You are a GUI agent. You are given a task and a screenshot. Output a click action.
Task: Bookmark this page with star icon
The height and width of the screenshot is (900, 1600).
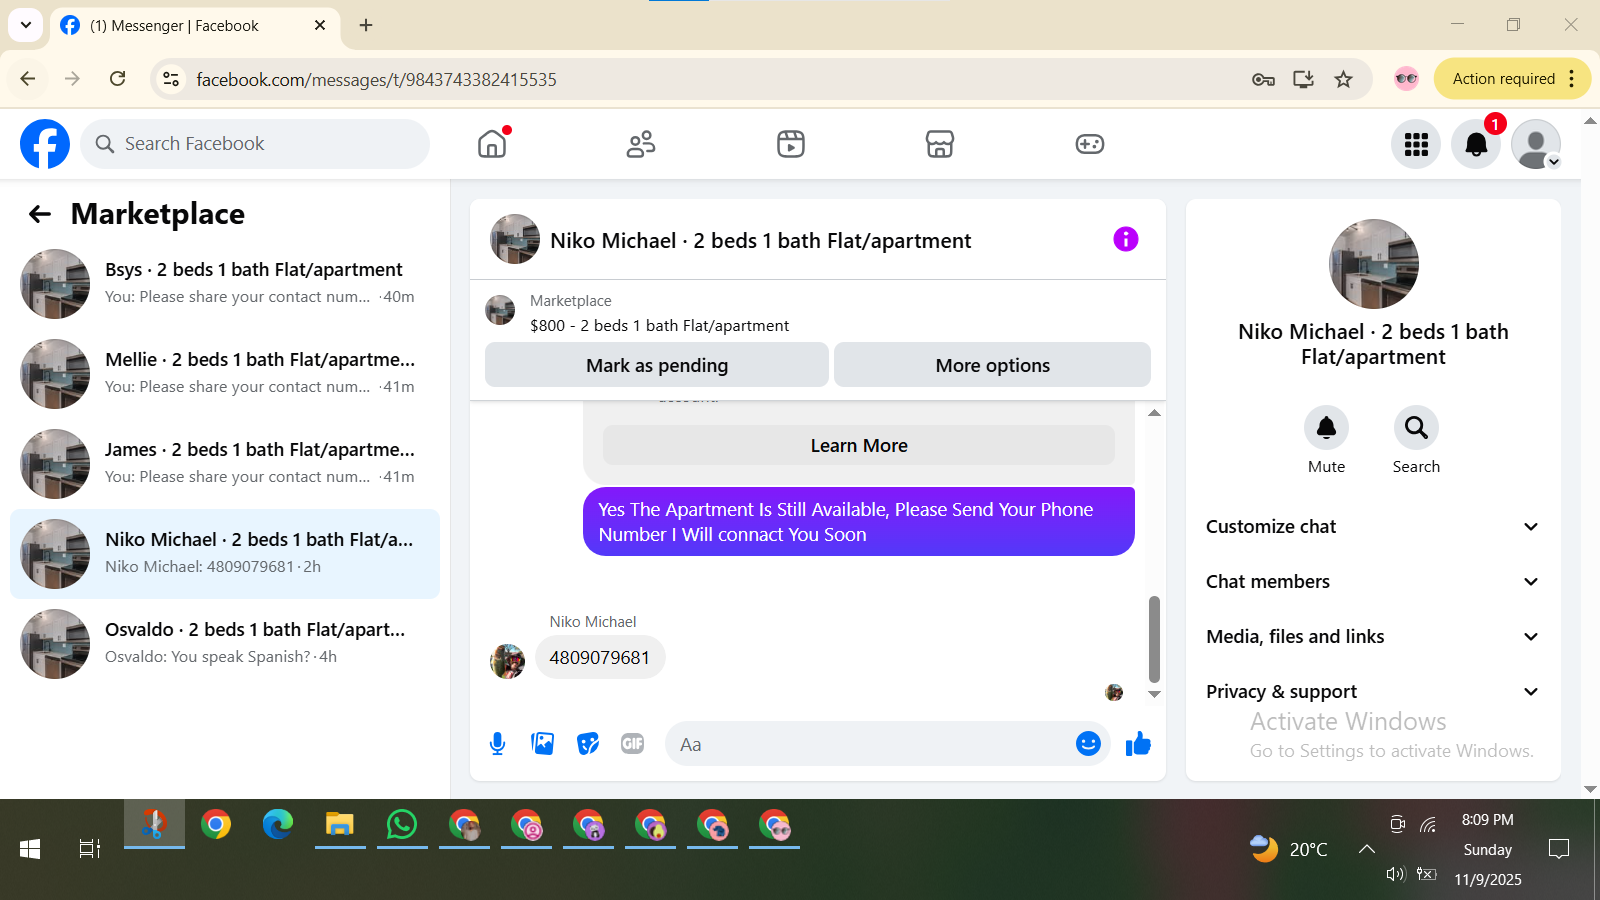pyautogui.click(x=1343, y=79)
